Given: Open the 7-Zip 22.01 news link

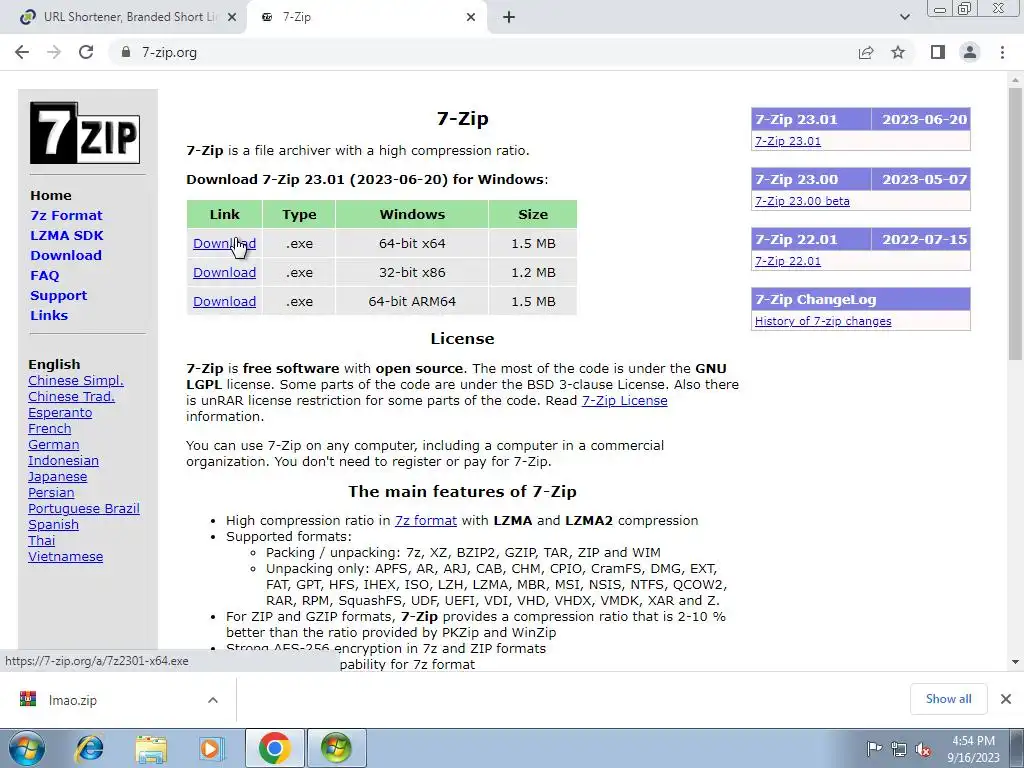Looking at the screenshot, I should point(788,261).
